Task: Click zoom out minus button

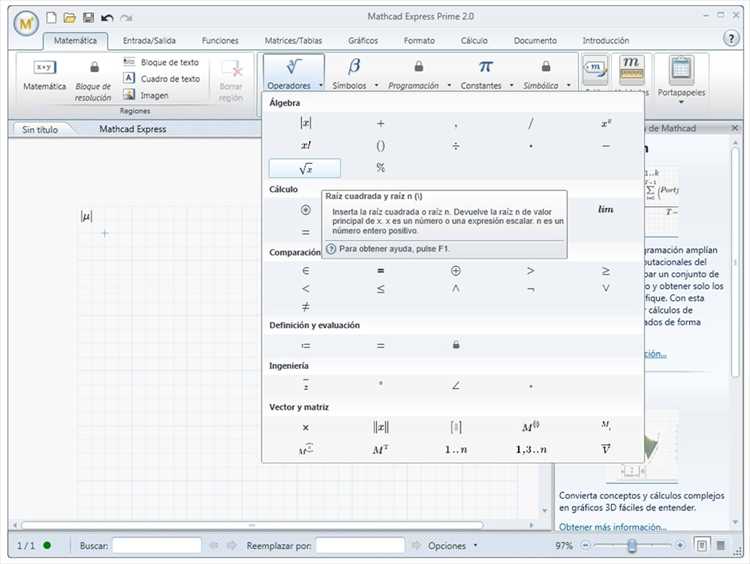Action: coord(585,545)
